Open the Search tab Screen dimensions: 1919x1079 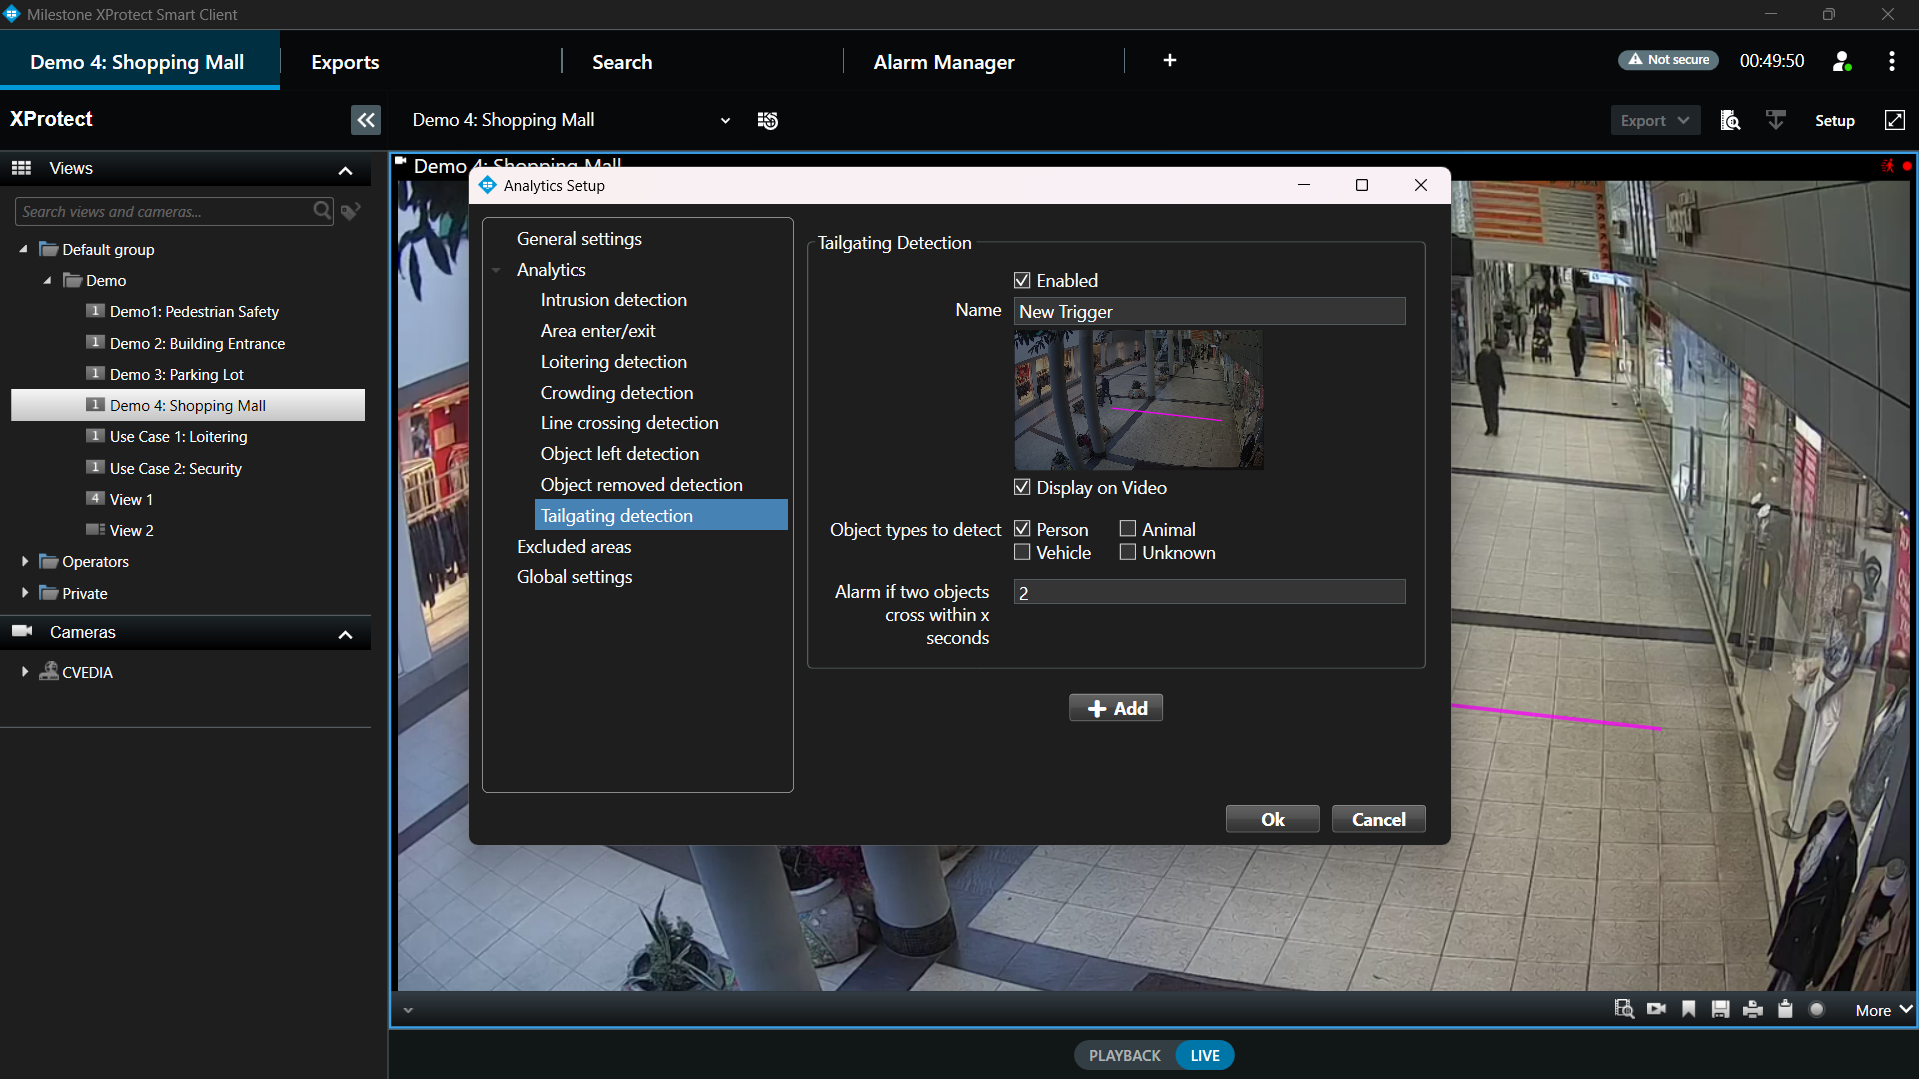(622, 62)
